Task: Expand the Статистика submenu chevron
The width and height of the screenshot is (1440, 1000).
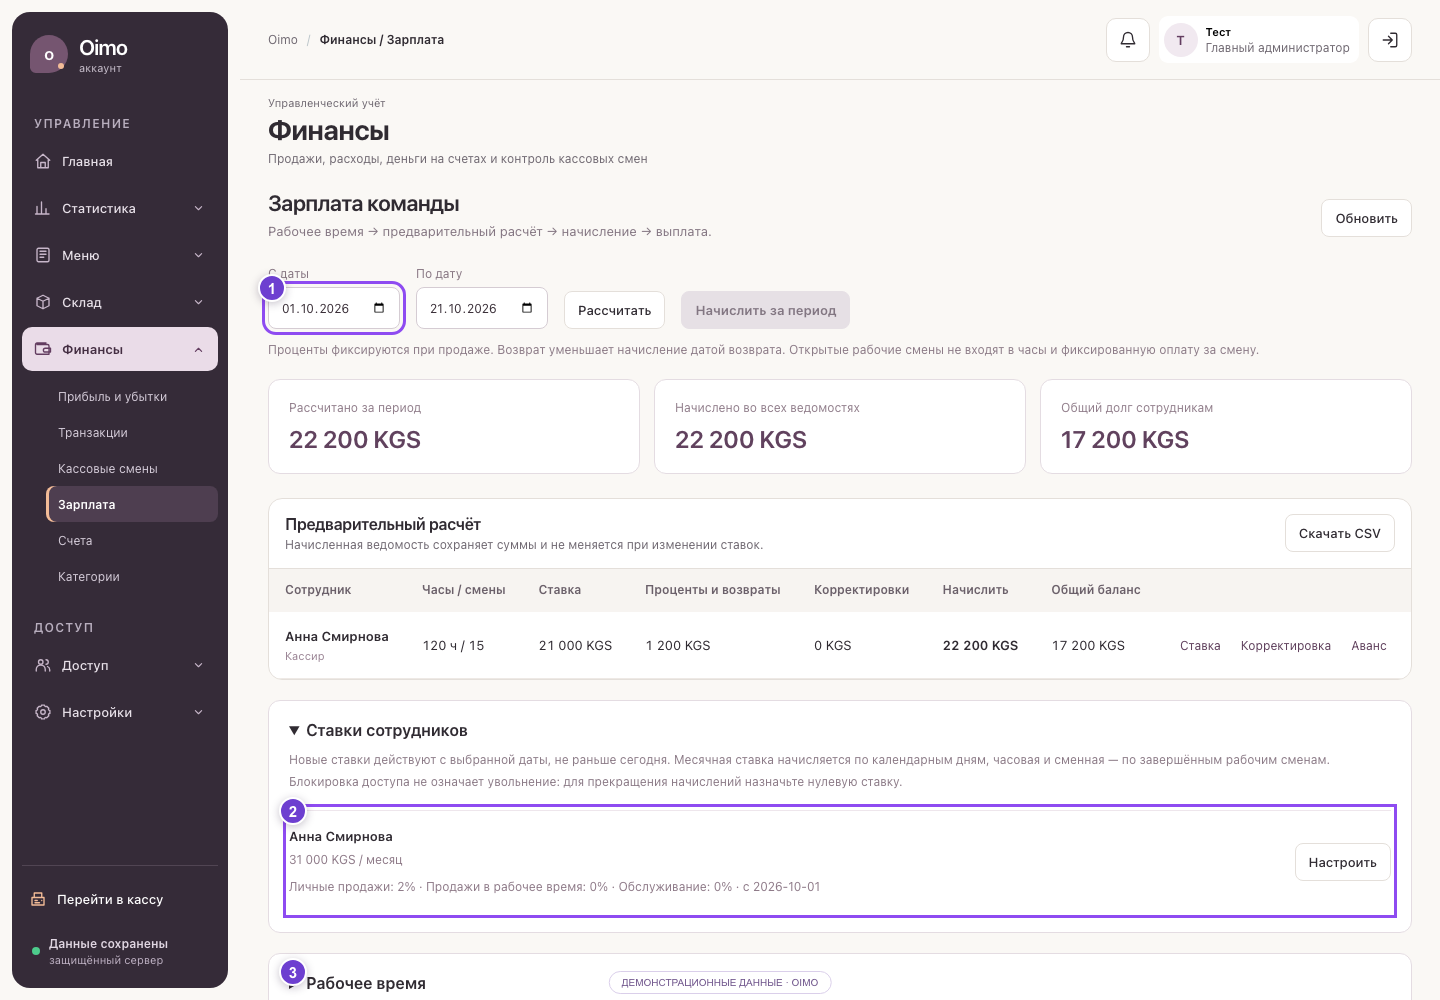Action: [198, 208]
